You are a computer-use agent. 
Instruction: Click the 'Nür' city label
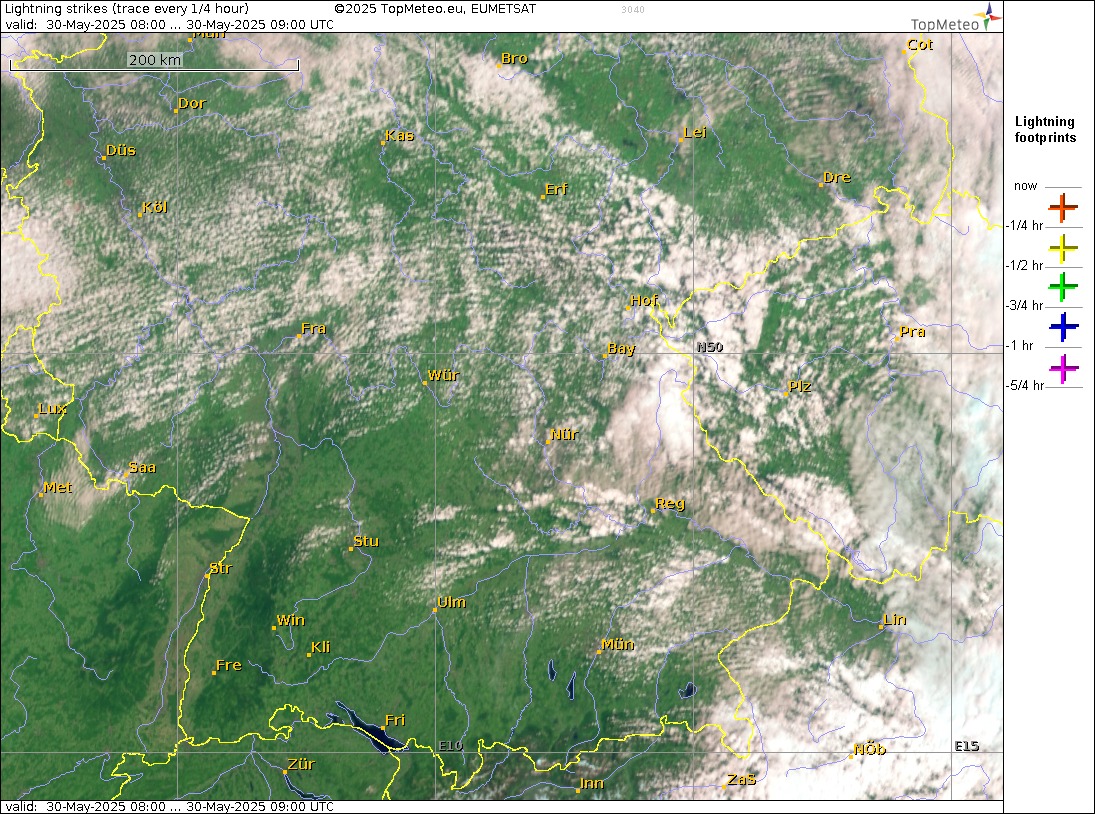coord(564,434)
